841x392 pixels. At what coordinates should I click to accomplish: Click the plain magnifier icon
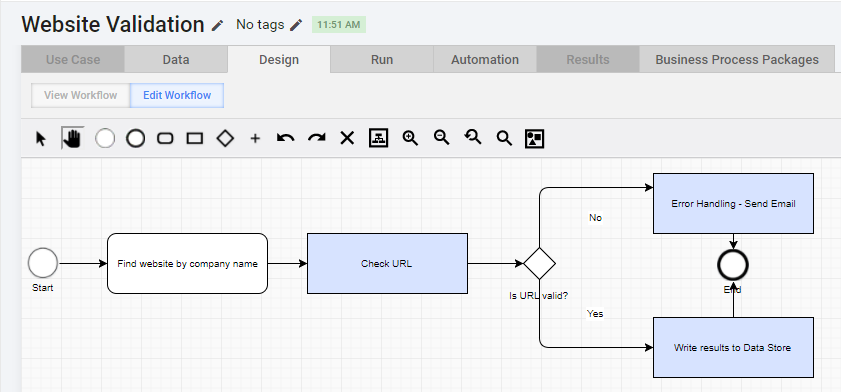point(504,139)
